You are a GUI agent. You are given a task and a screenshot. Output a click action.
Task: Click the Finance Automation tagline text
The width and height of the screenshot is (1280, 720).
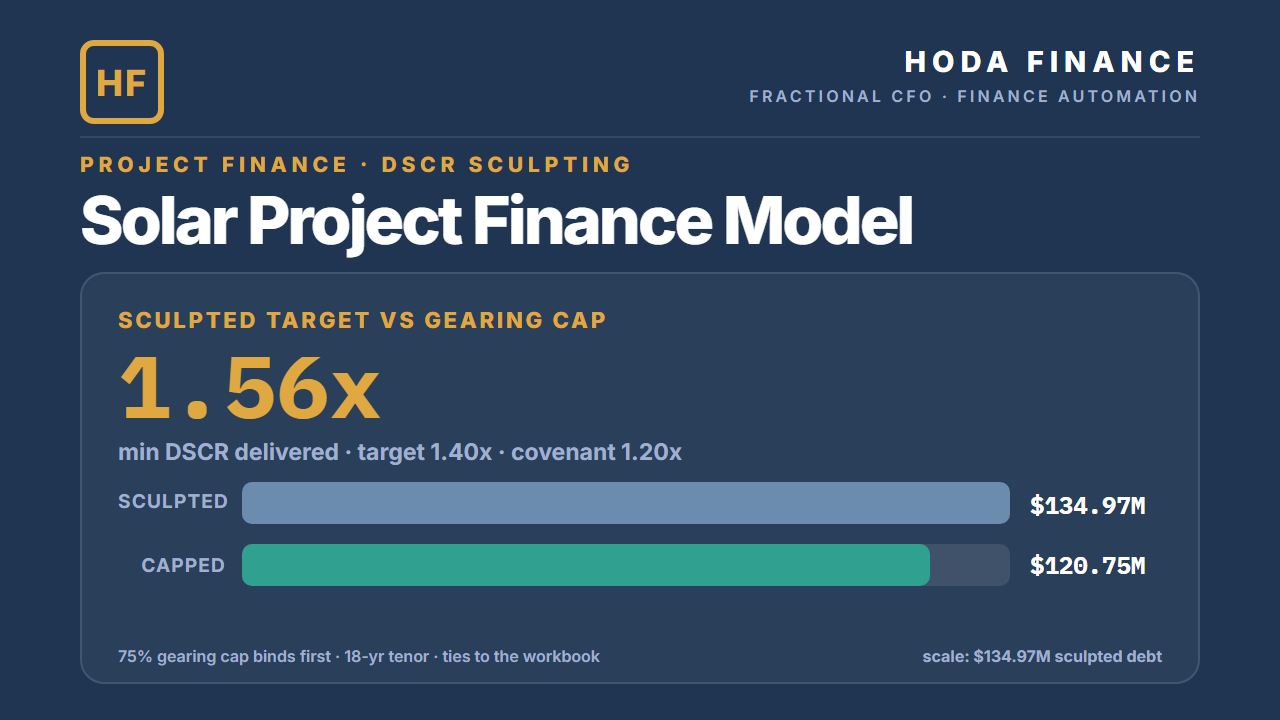coord(1078,97)
